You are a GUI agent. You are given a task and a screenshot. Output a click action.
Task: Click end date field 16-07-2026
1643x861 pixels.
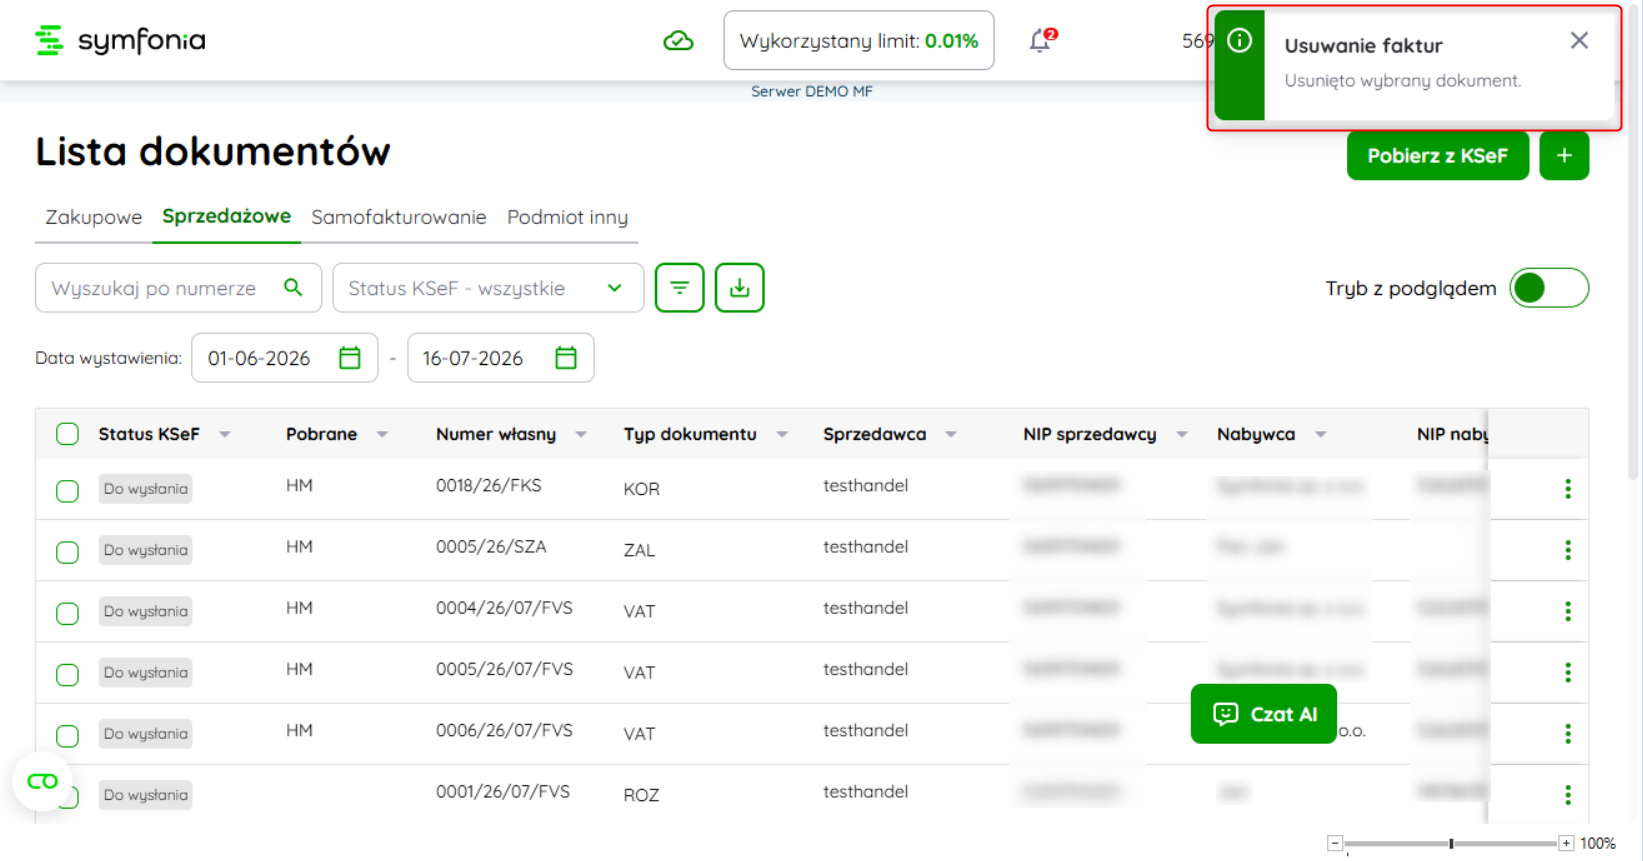point(501,358)
